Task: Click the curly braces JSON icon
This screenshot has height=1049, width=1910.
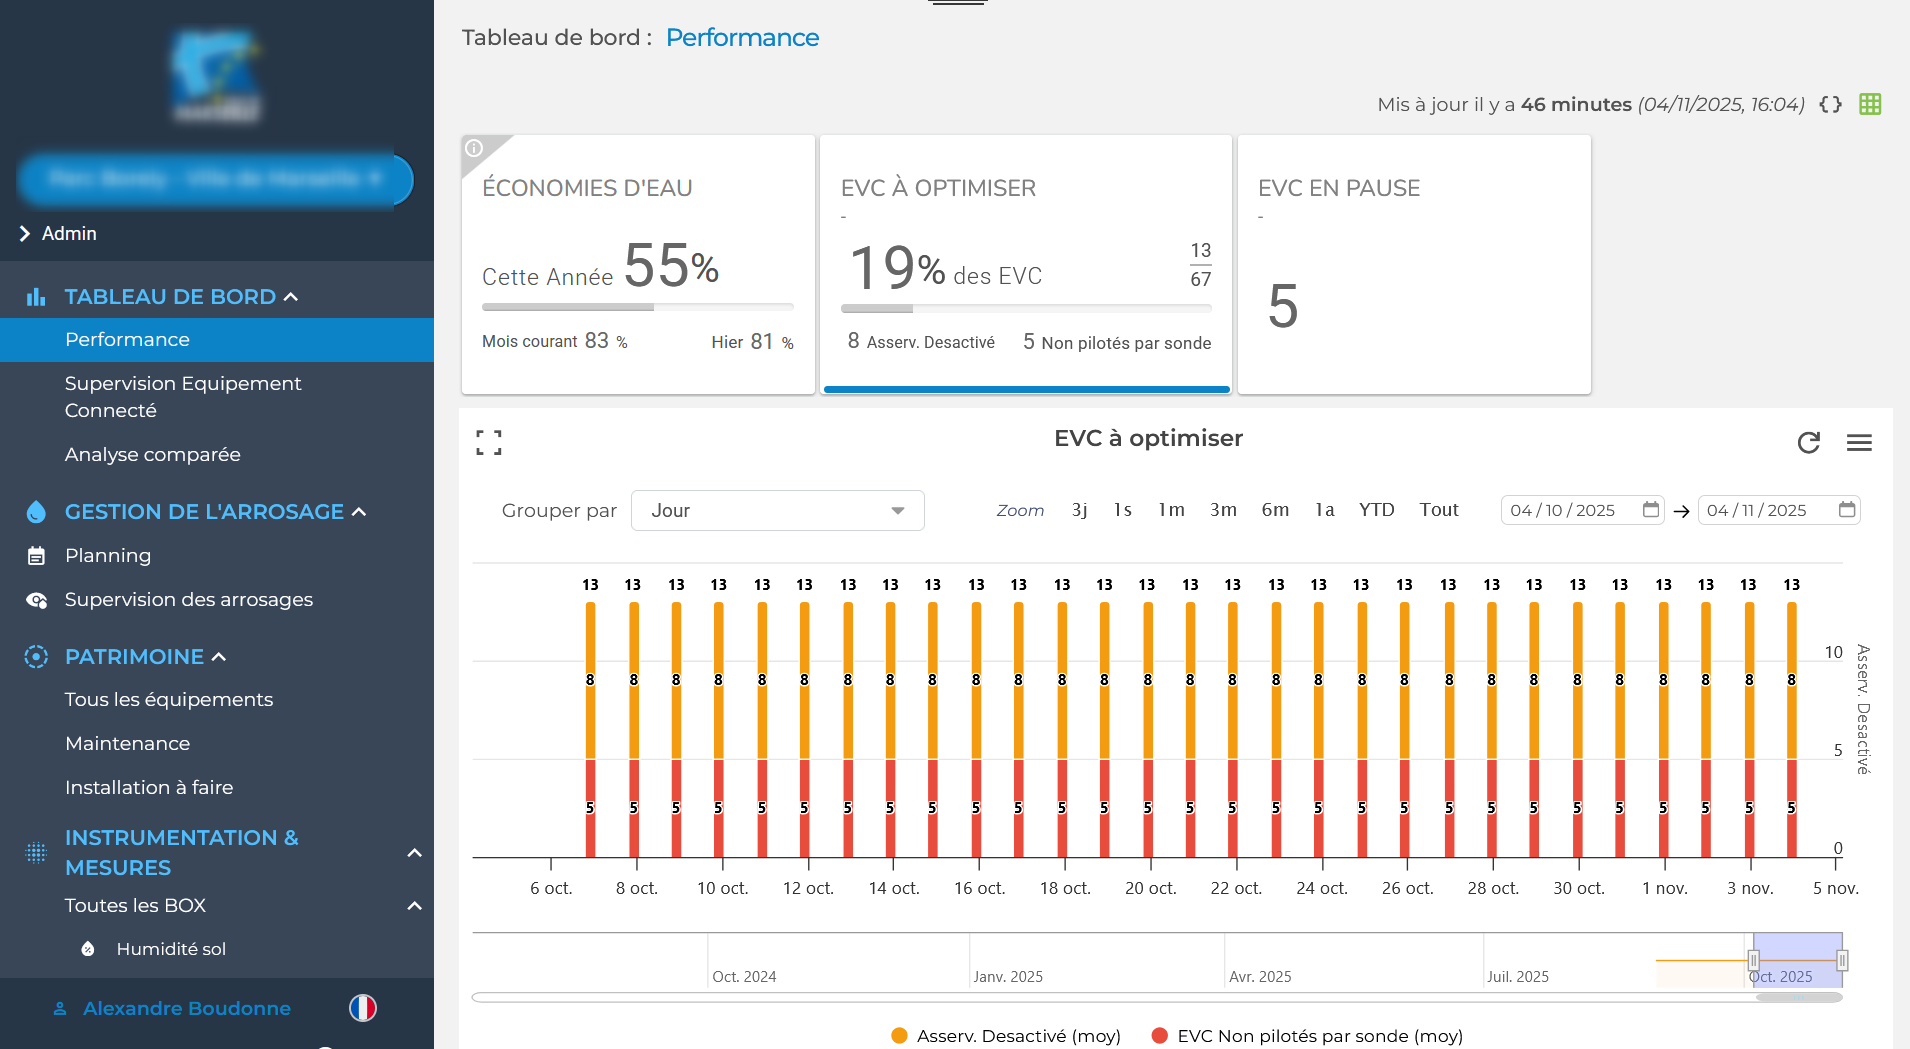Action: coord(1831,104)
